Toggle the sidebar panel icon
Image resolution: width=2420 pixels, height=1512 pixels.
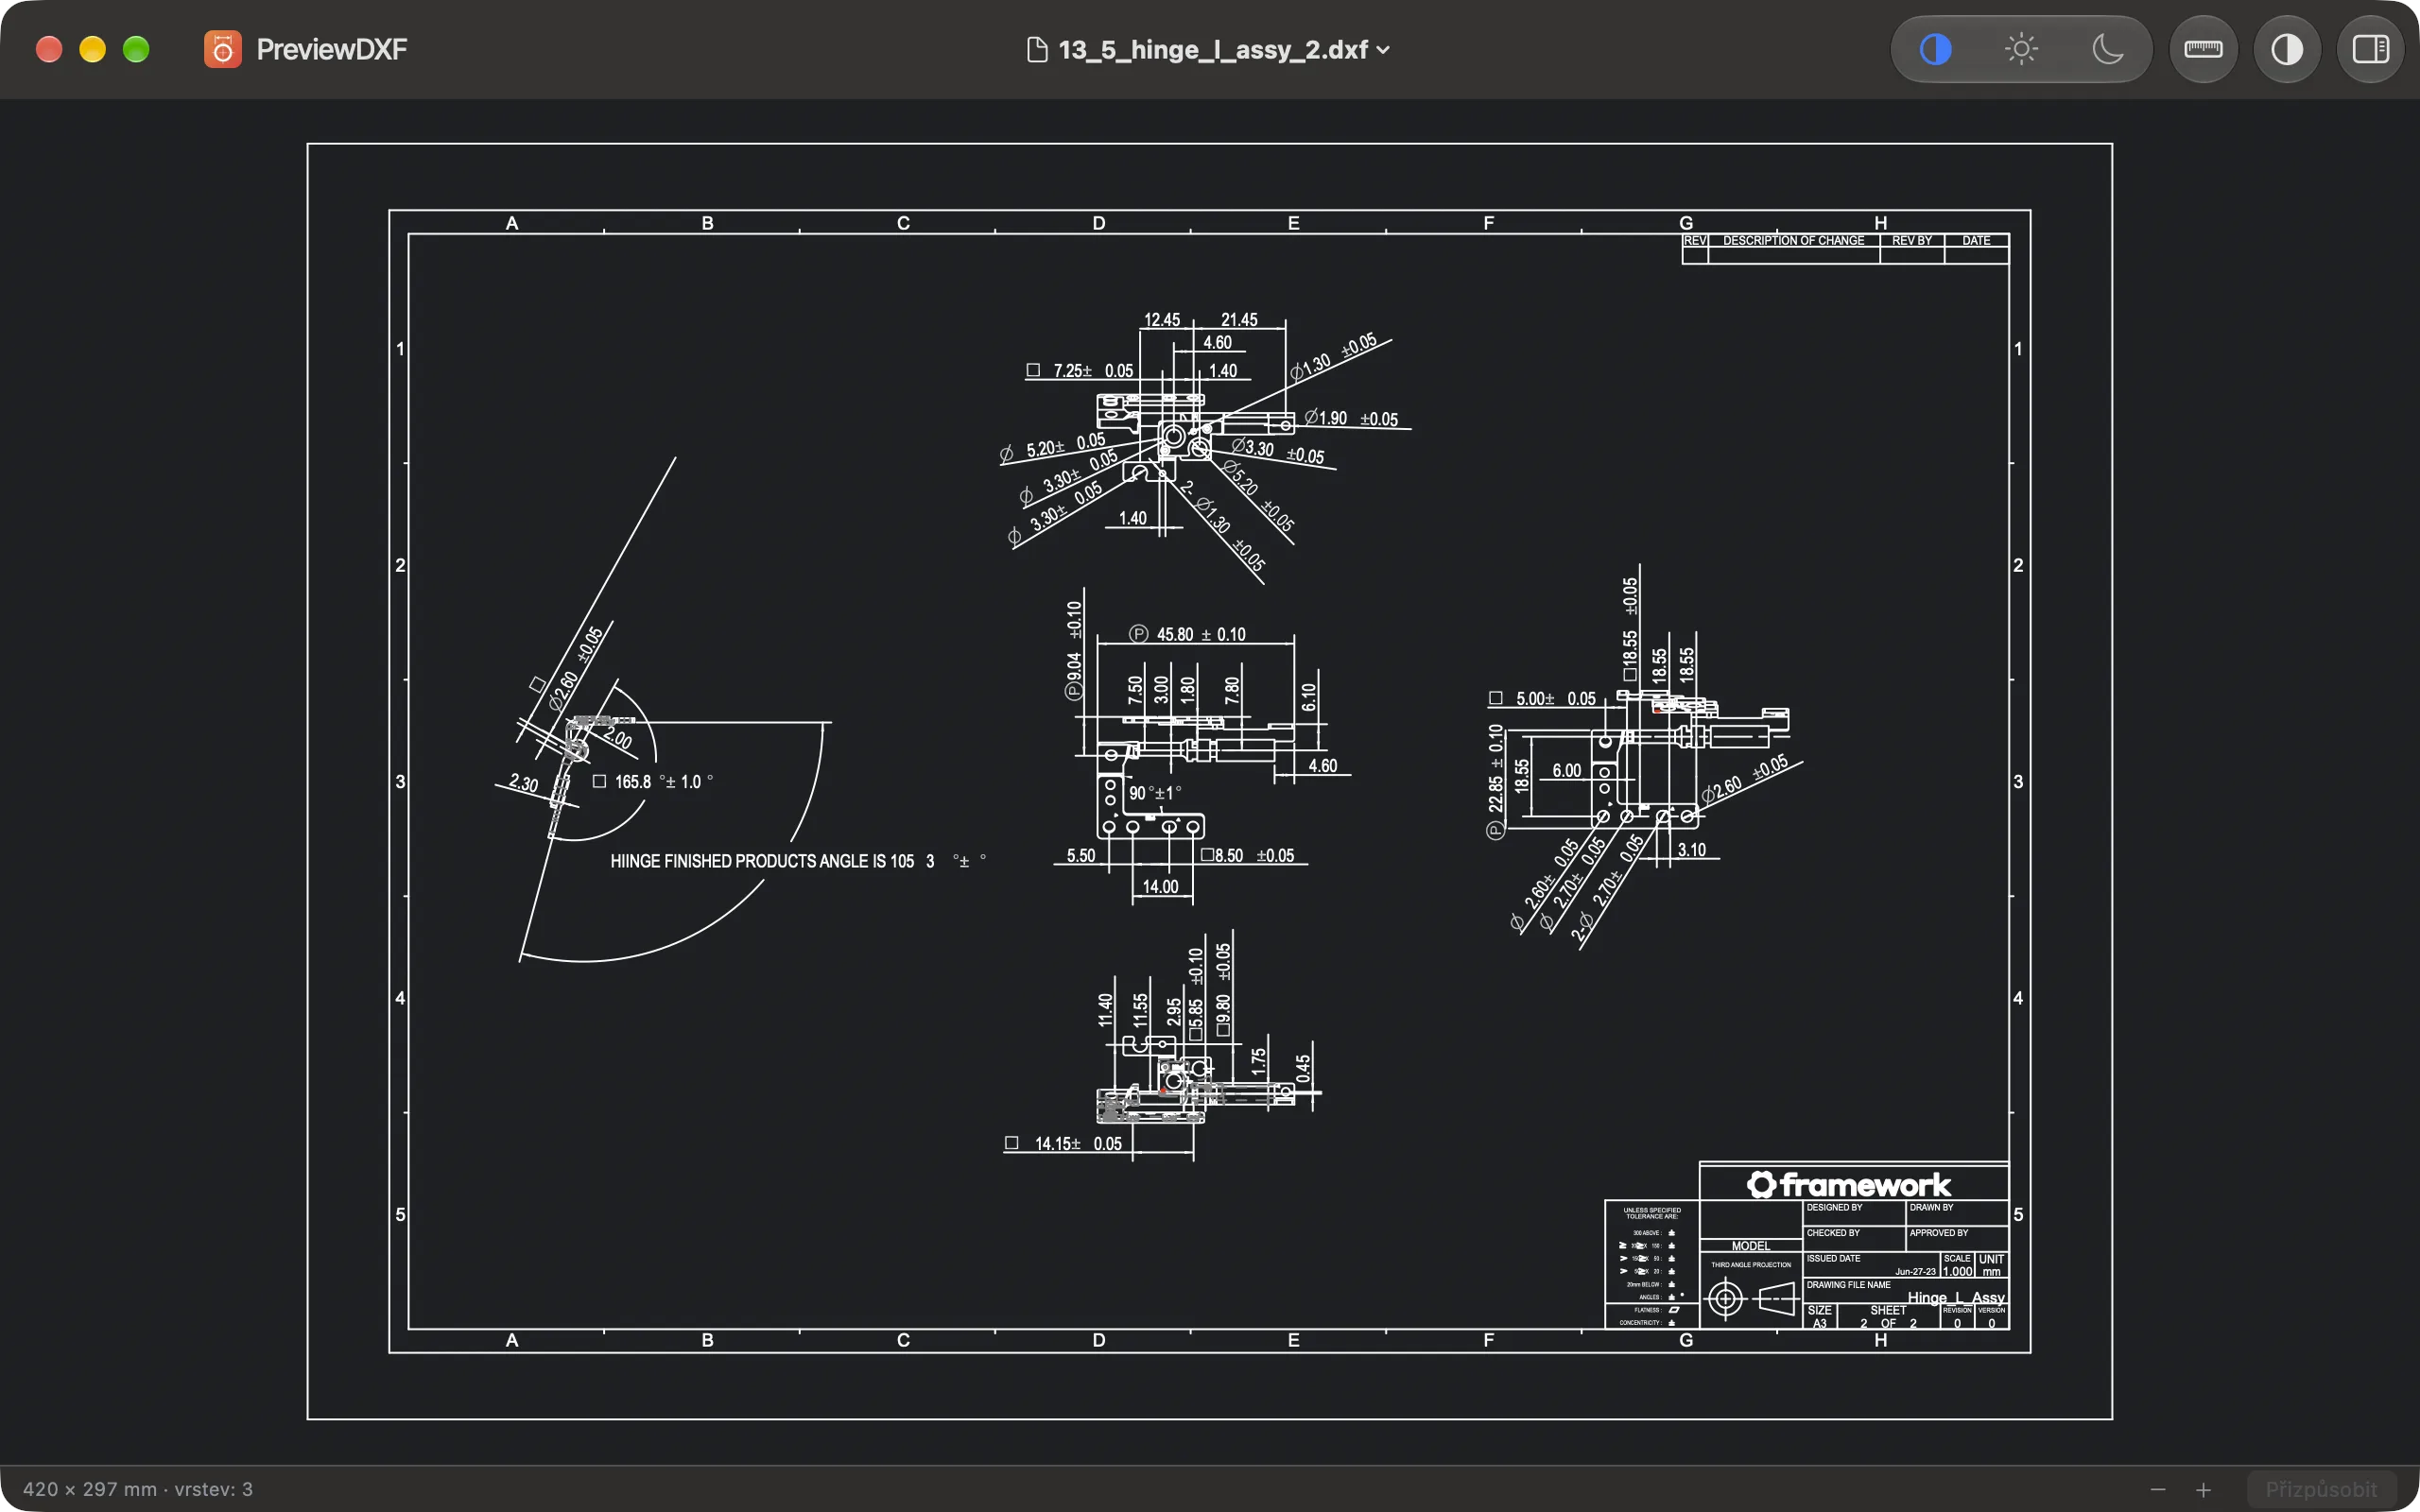click(x=2371, y=49)
